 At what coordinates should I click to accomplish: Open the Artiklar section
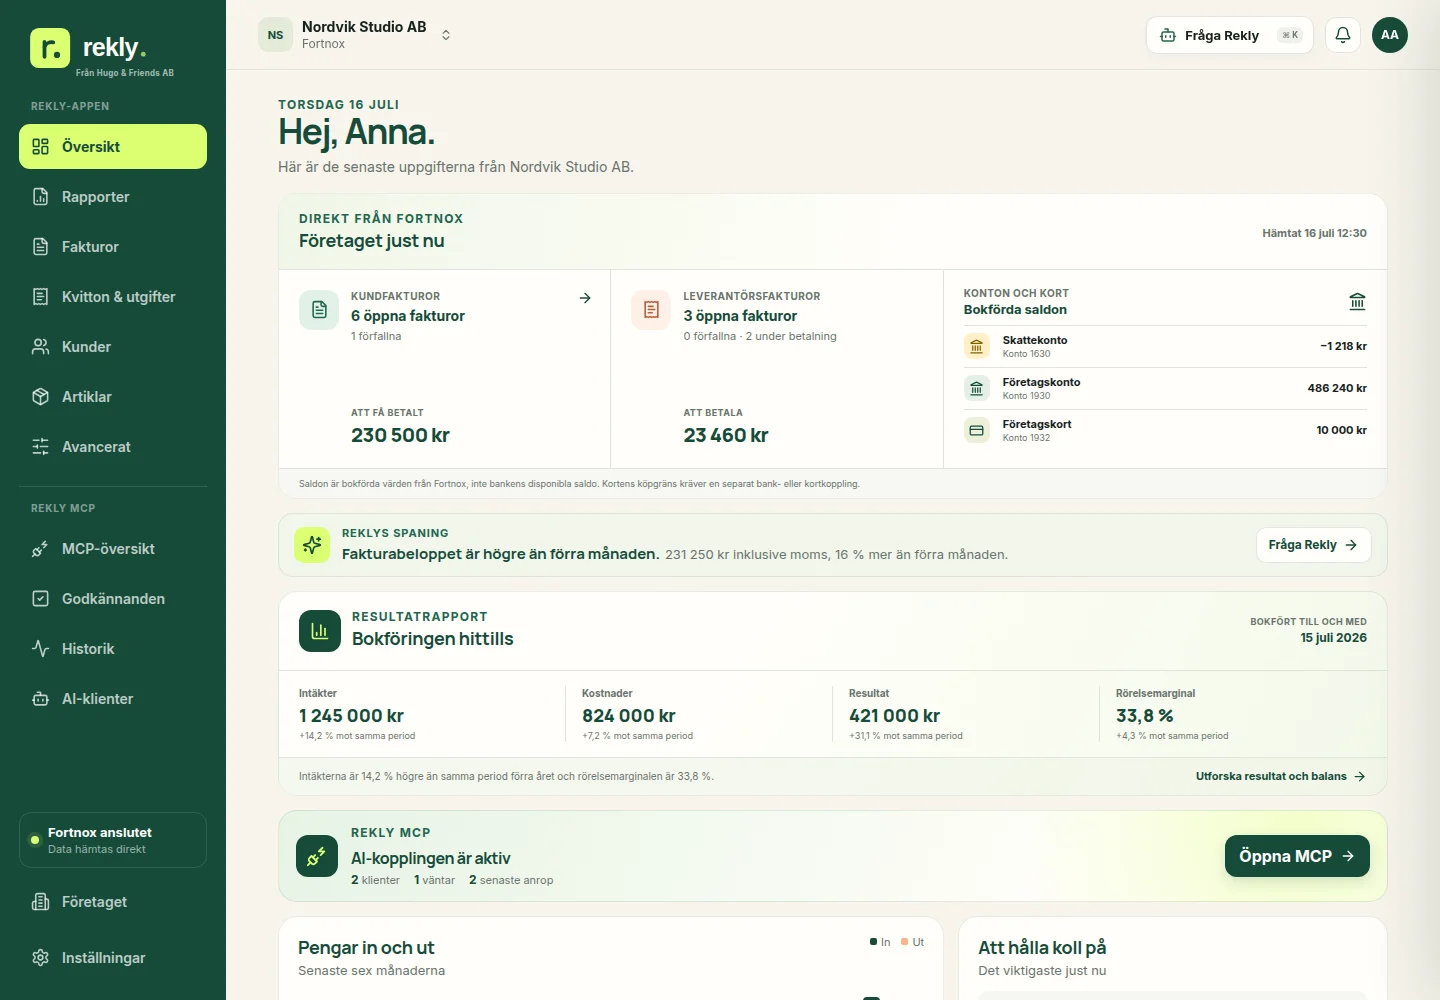(x=113, y=397)
